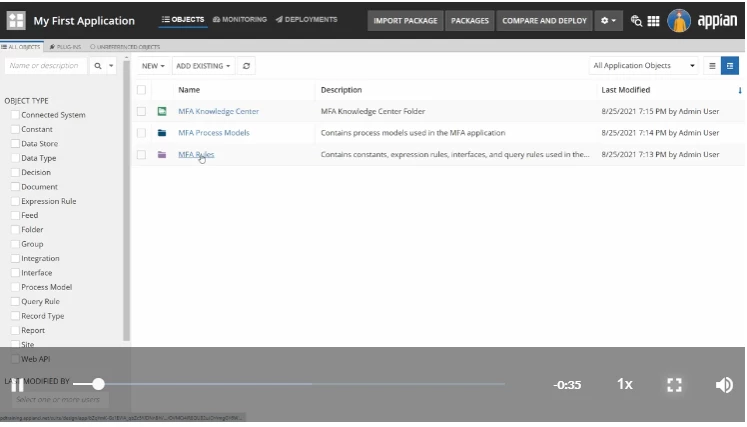Check the MFA Process Models row checkbox
The height and width of the screenshot is (427, 747).
pyautogui.click(x=141, y=133)
